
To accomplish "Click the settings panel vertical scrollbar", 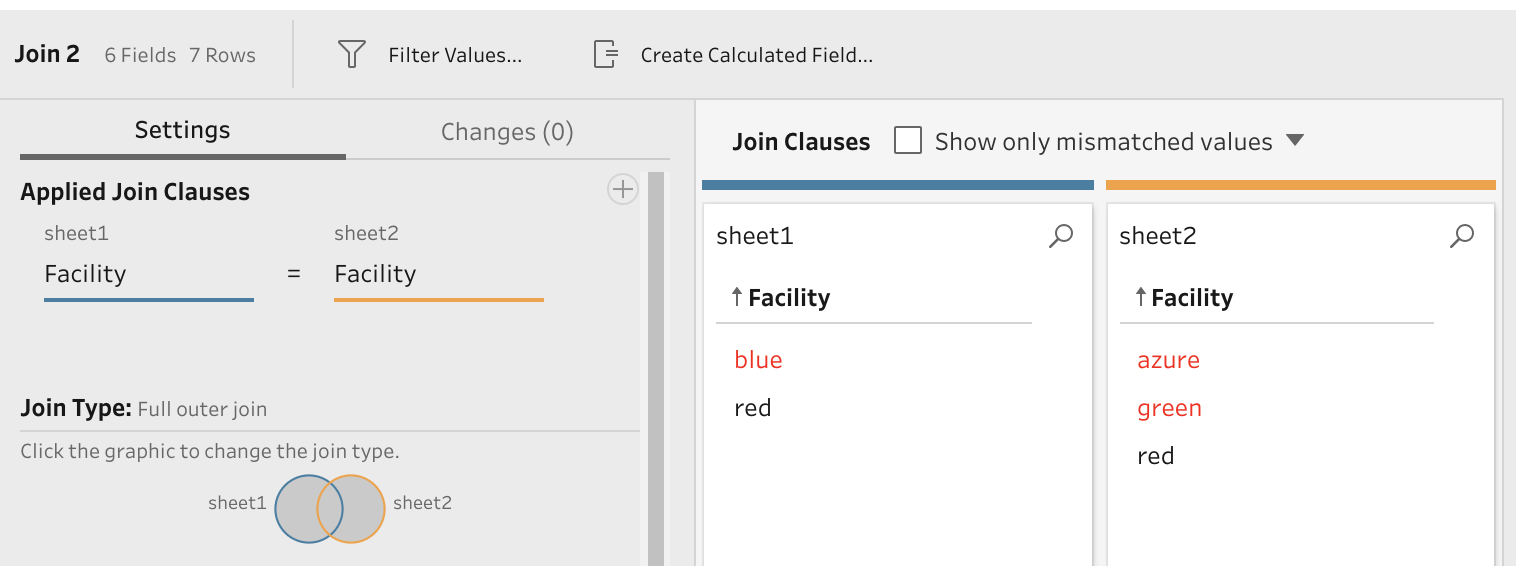I will [x=656, y=370].
